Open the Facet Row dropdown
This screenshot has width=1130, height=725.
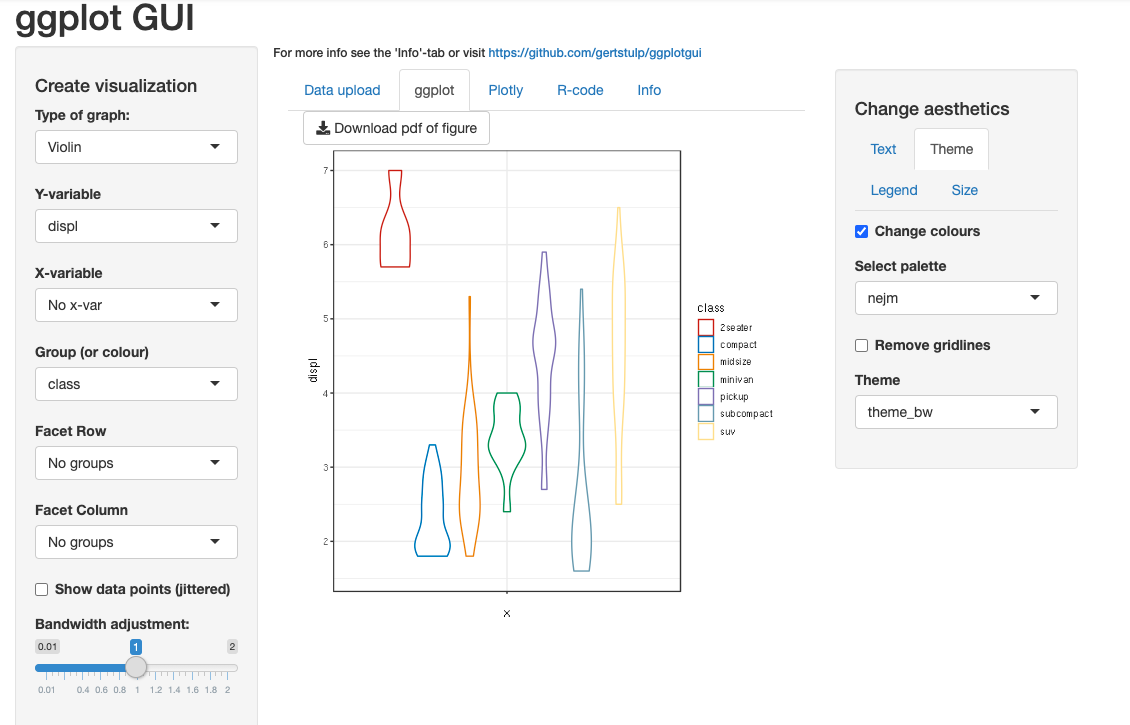(x=136, y=463)
